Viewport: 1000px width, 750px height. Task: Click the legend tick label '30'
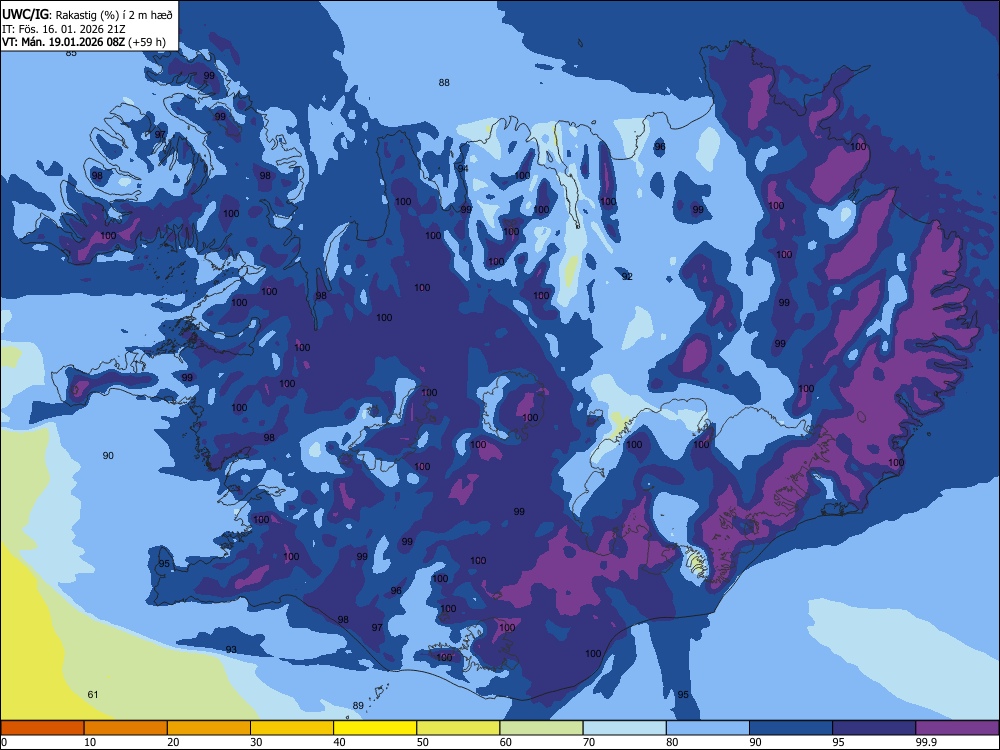tap(256, 742)
